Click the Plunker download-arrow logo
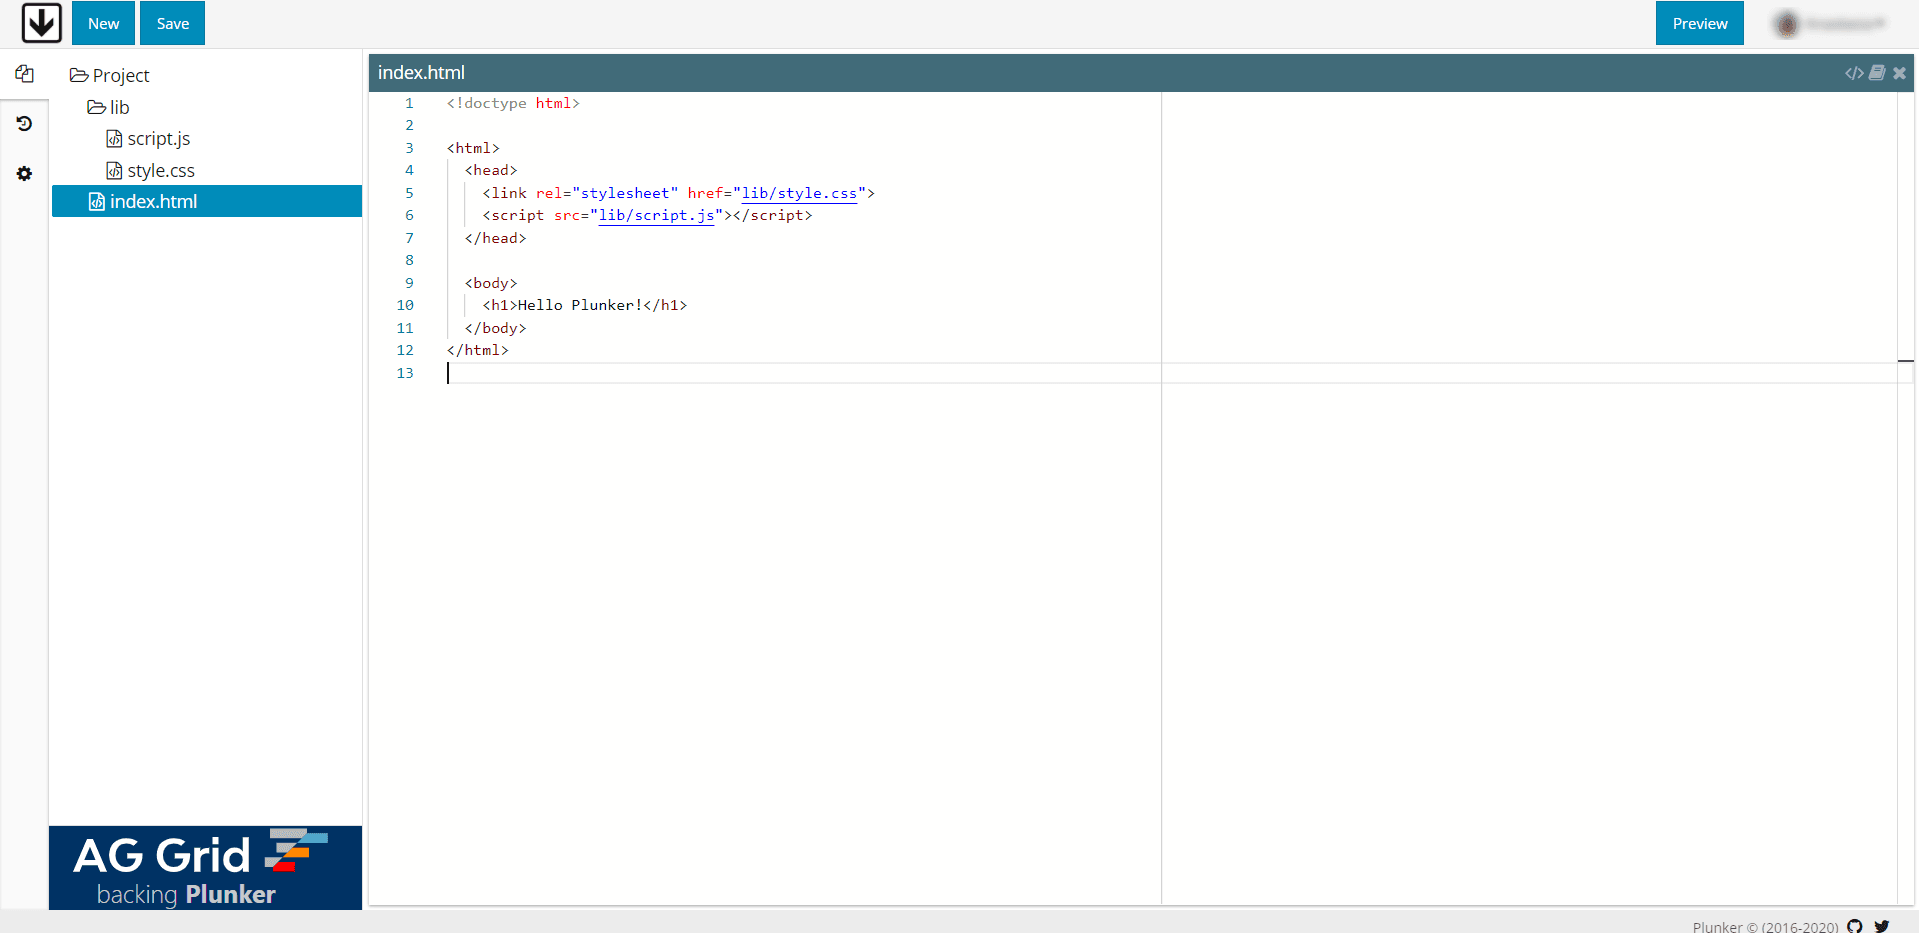 coord(41,23)
